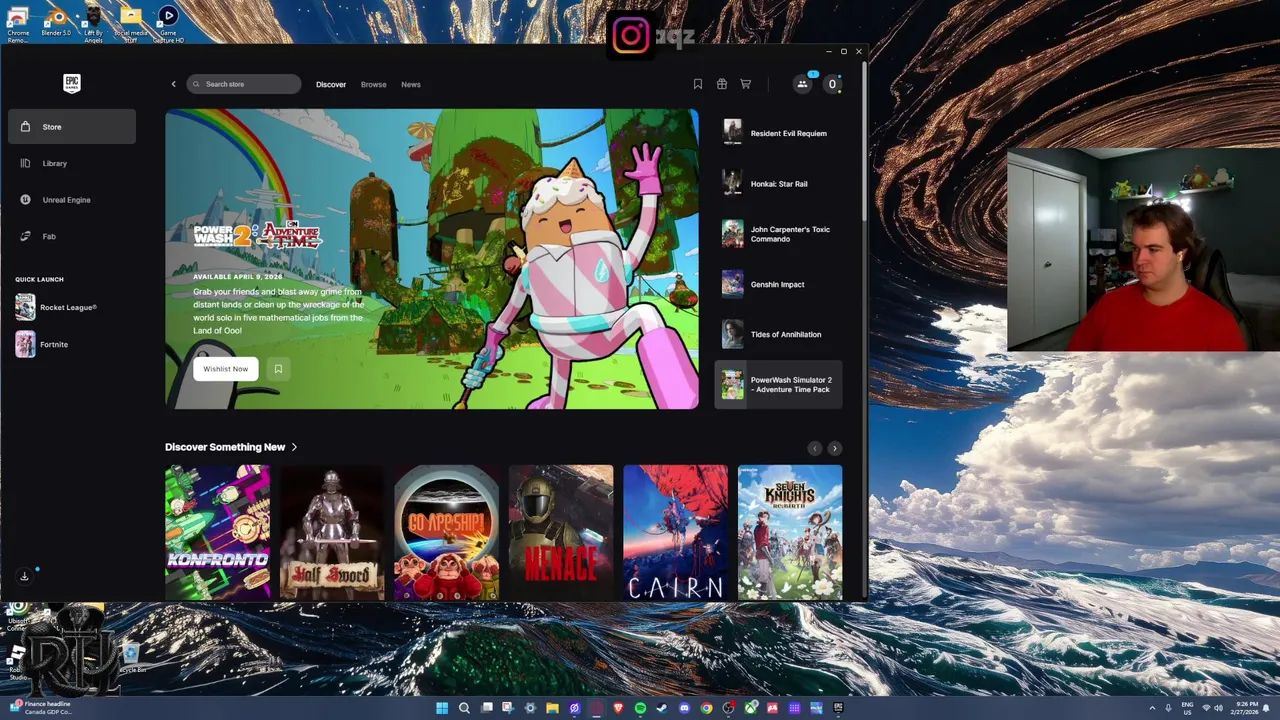Select Honkai: Star Rail in carousel list

tap(779, 184)
